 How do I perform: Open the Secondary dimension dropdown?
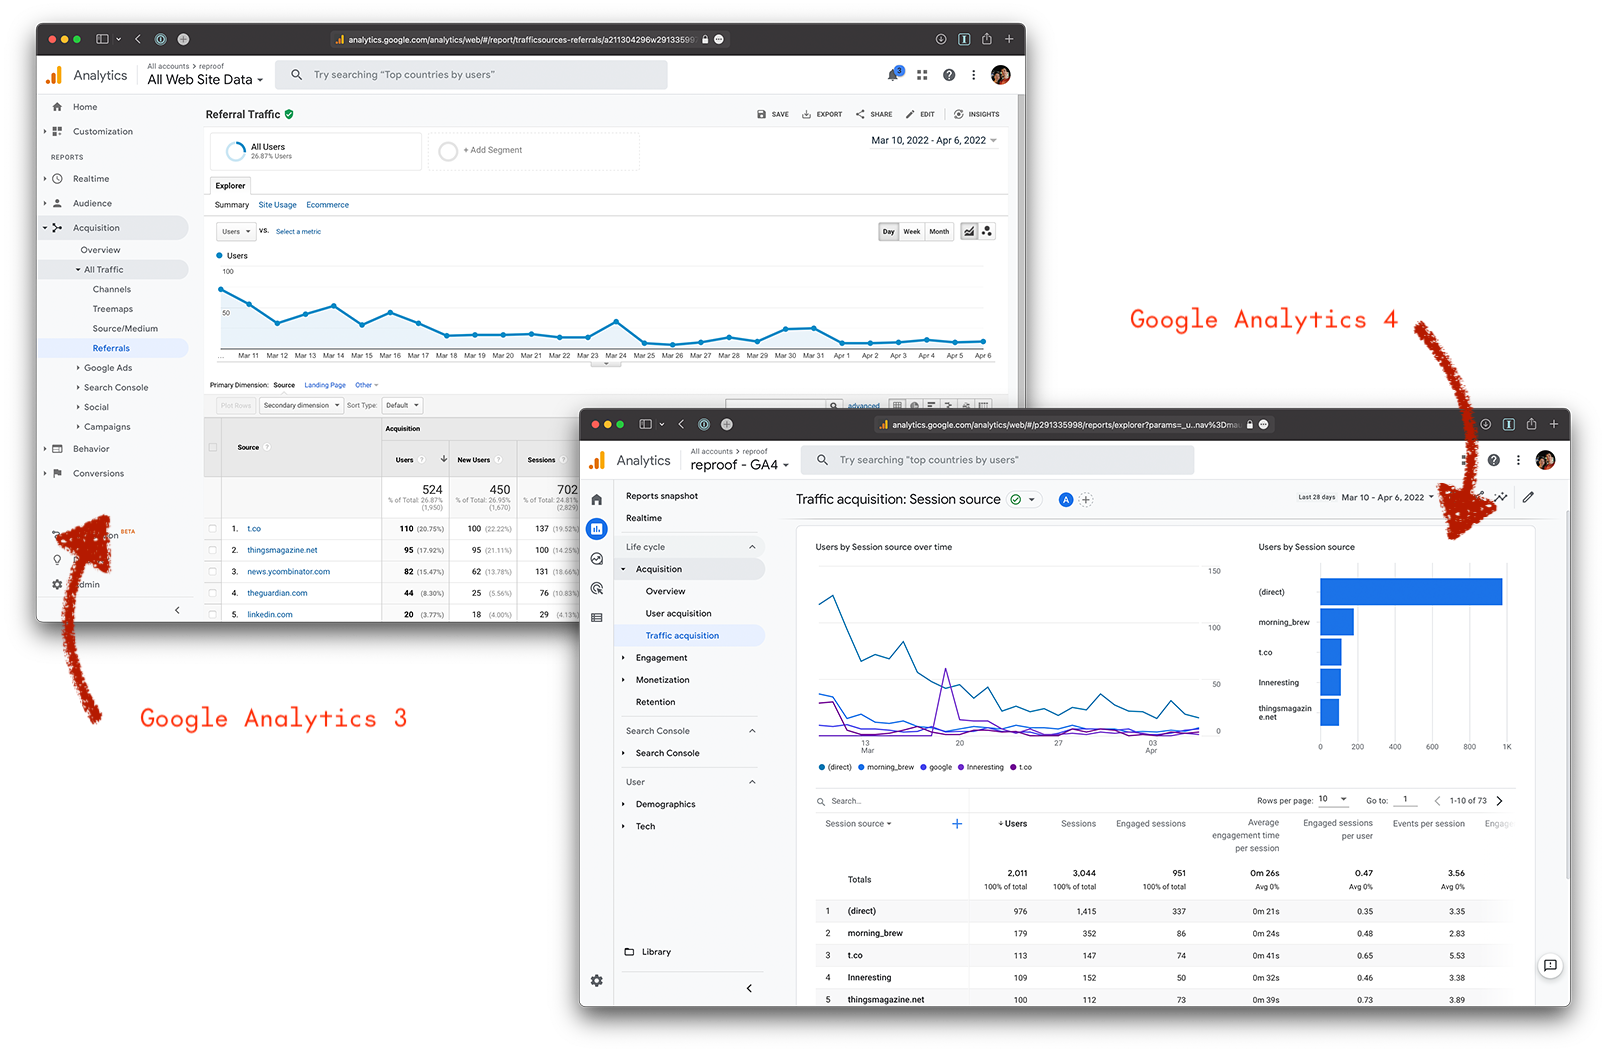pyautogui.click(x=301, y=405)
